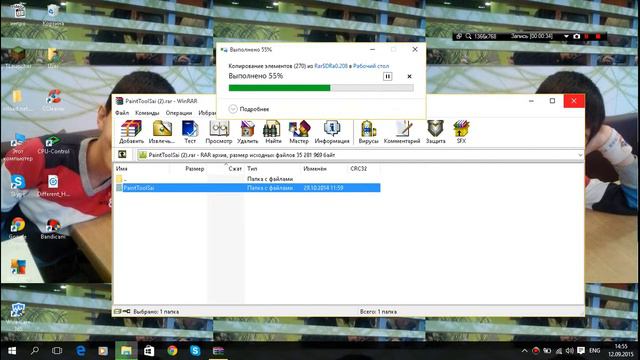The width and height of the screenshot is (640, 360).
Task: Click the drive/key icon in WinRAR status bar
Action: point(122,311)
